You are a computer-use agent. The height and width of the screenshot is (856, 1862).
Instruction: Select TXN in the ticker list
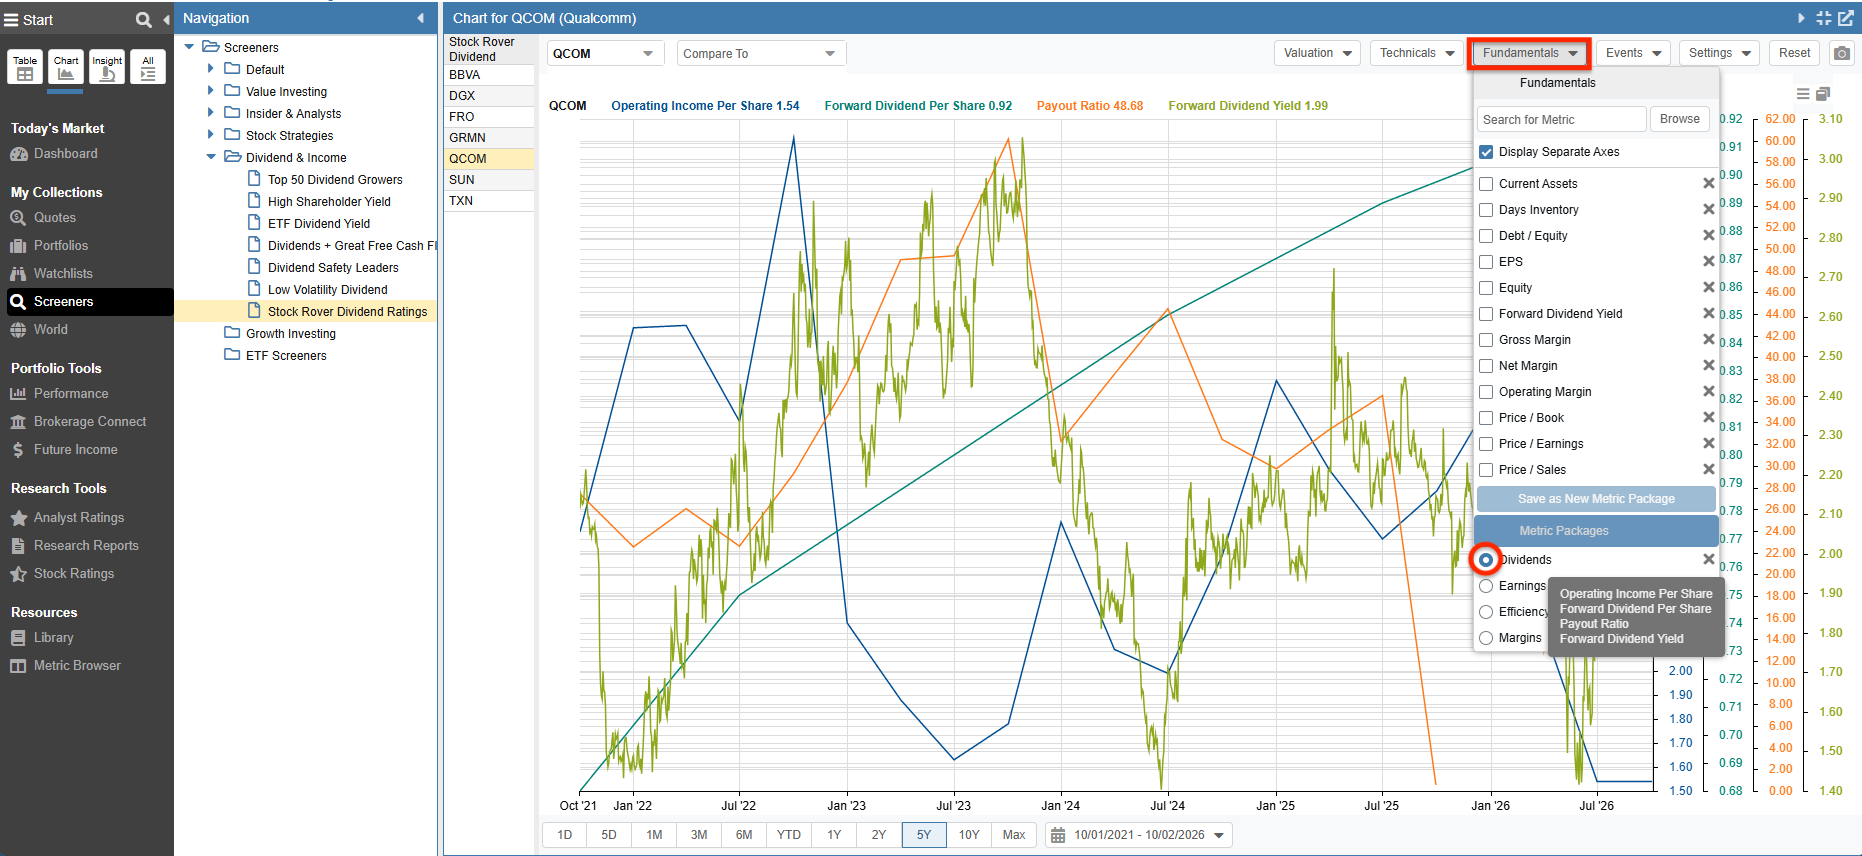[x=488, y=201]
